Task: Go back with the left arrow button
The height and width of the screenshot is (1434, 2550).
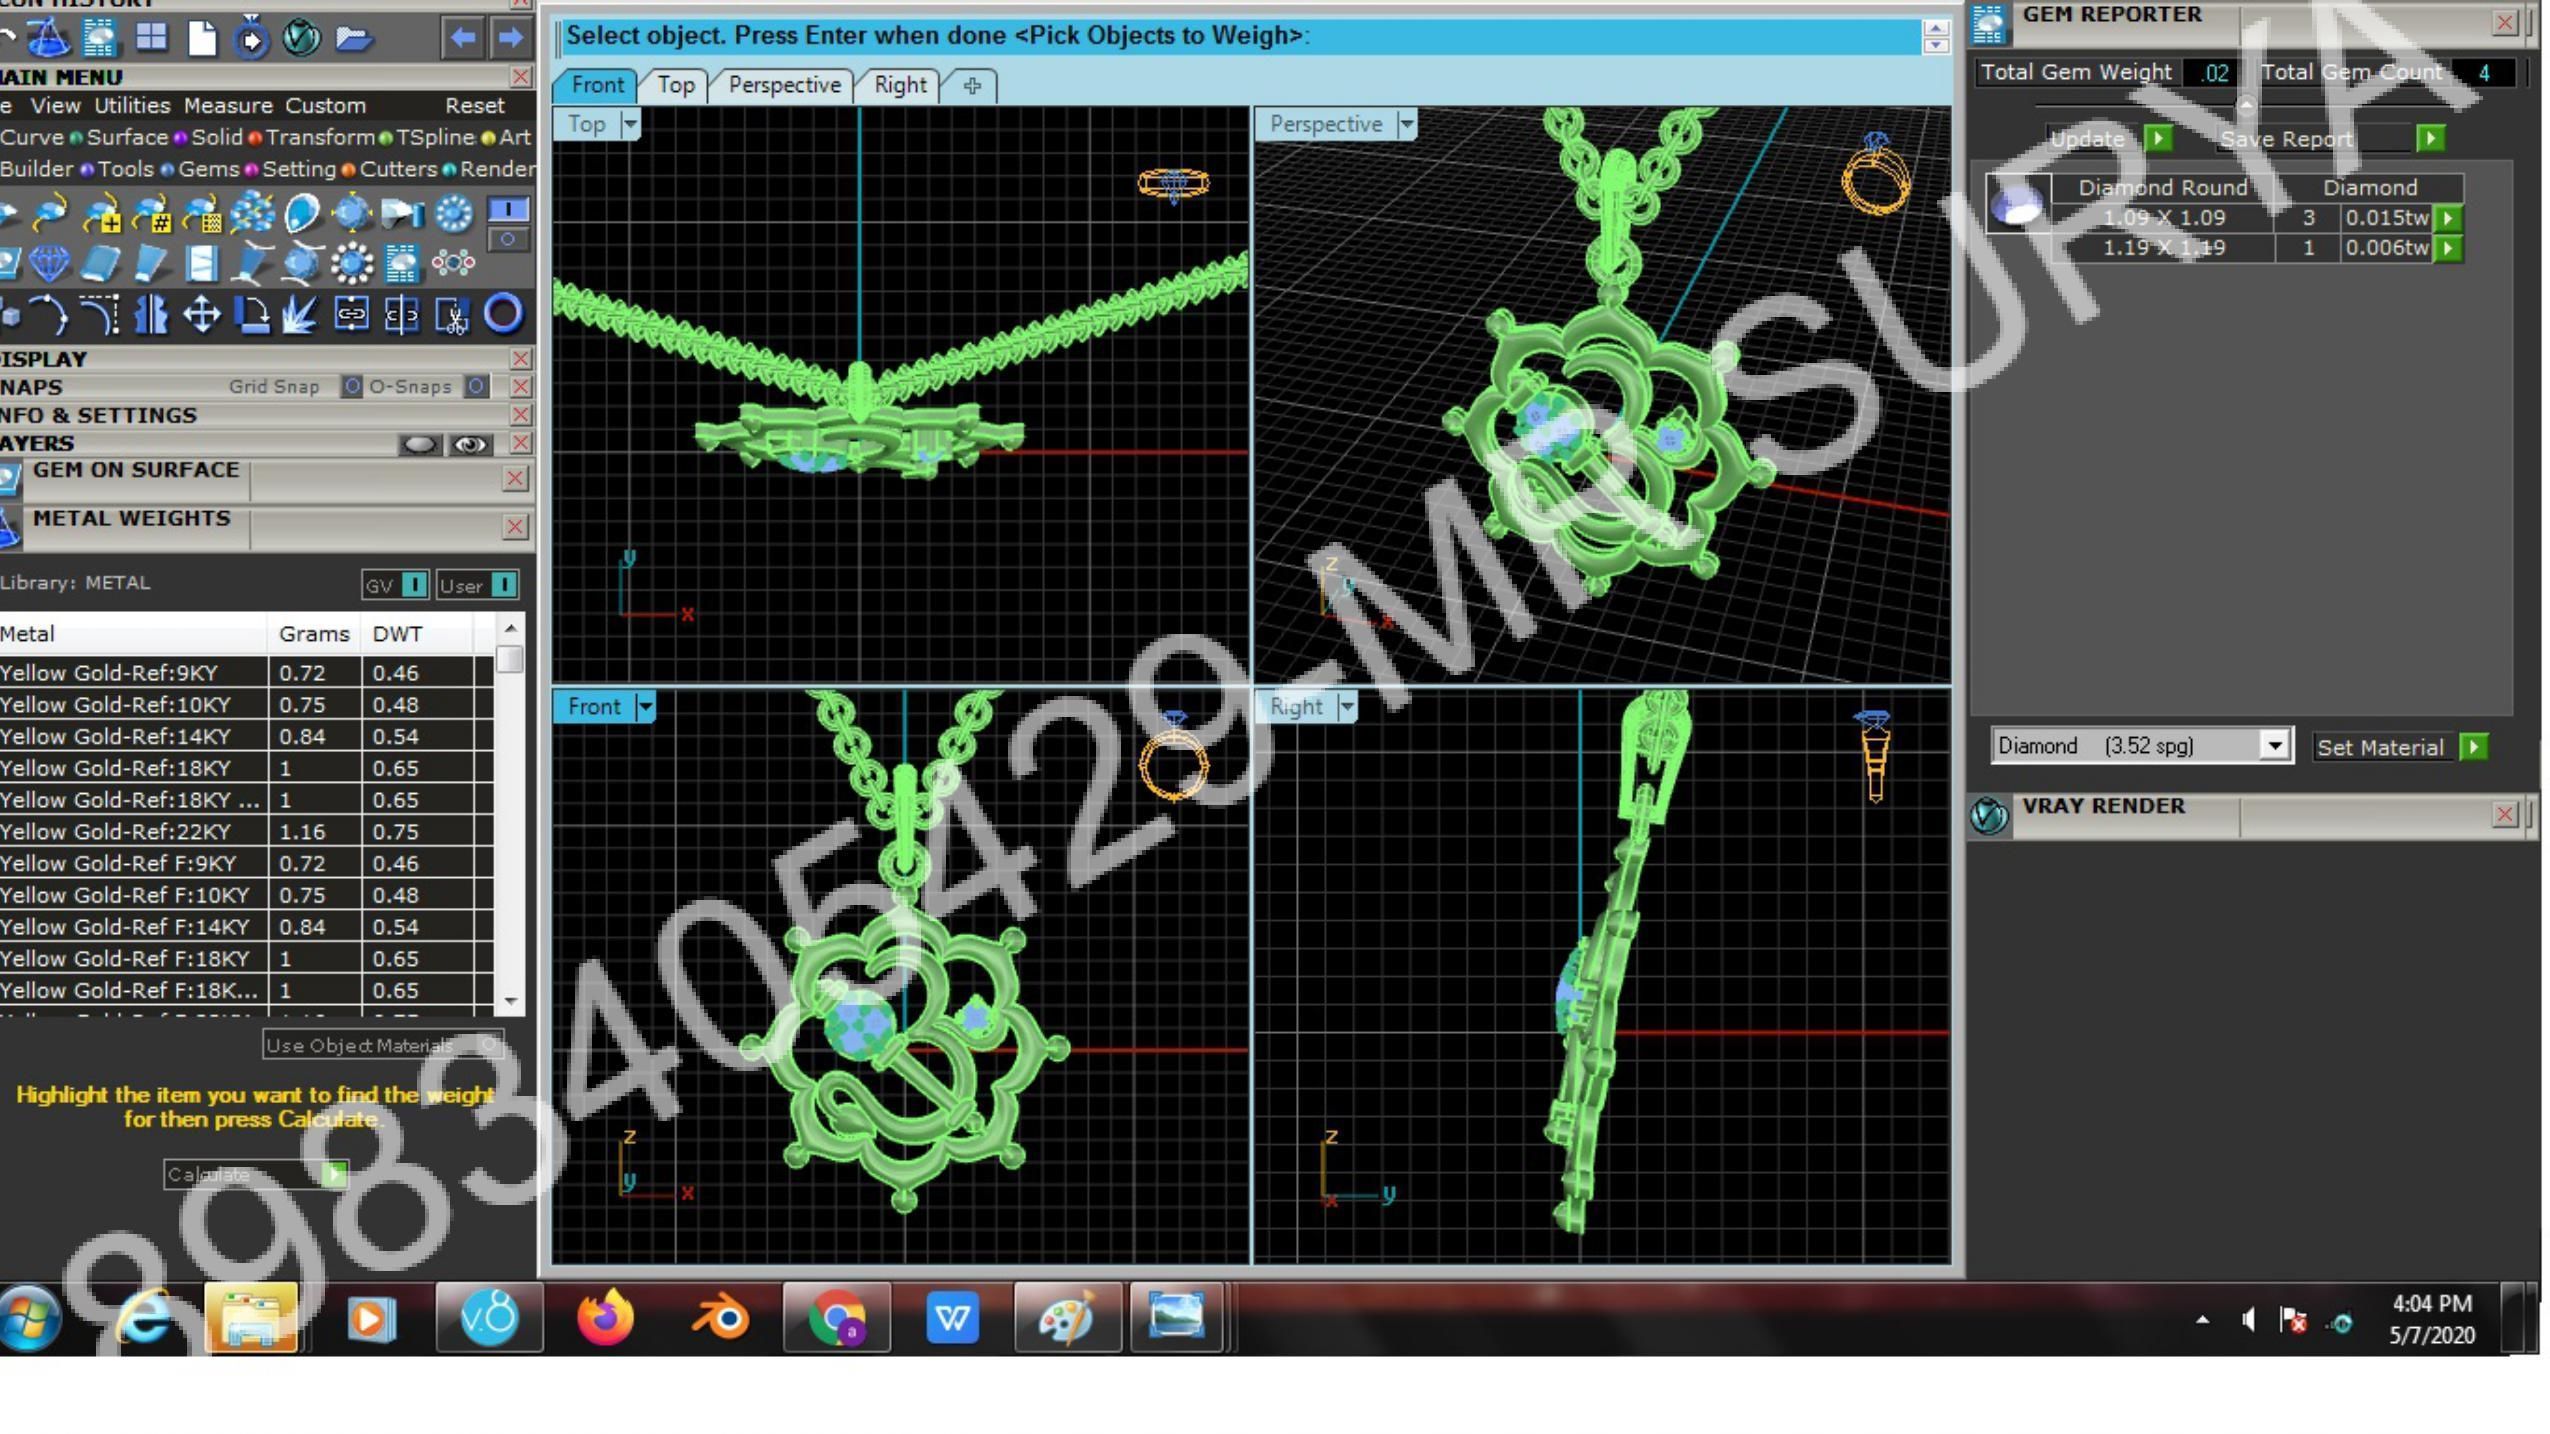Action: (x=462, y=38)
